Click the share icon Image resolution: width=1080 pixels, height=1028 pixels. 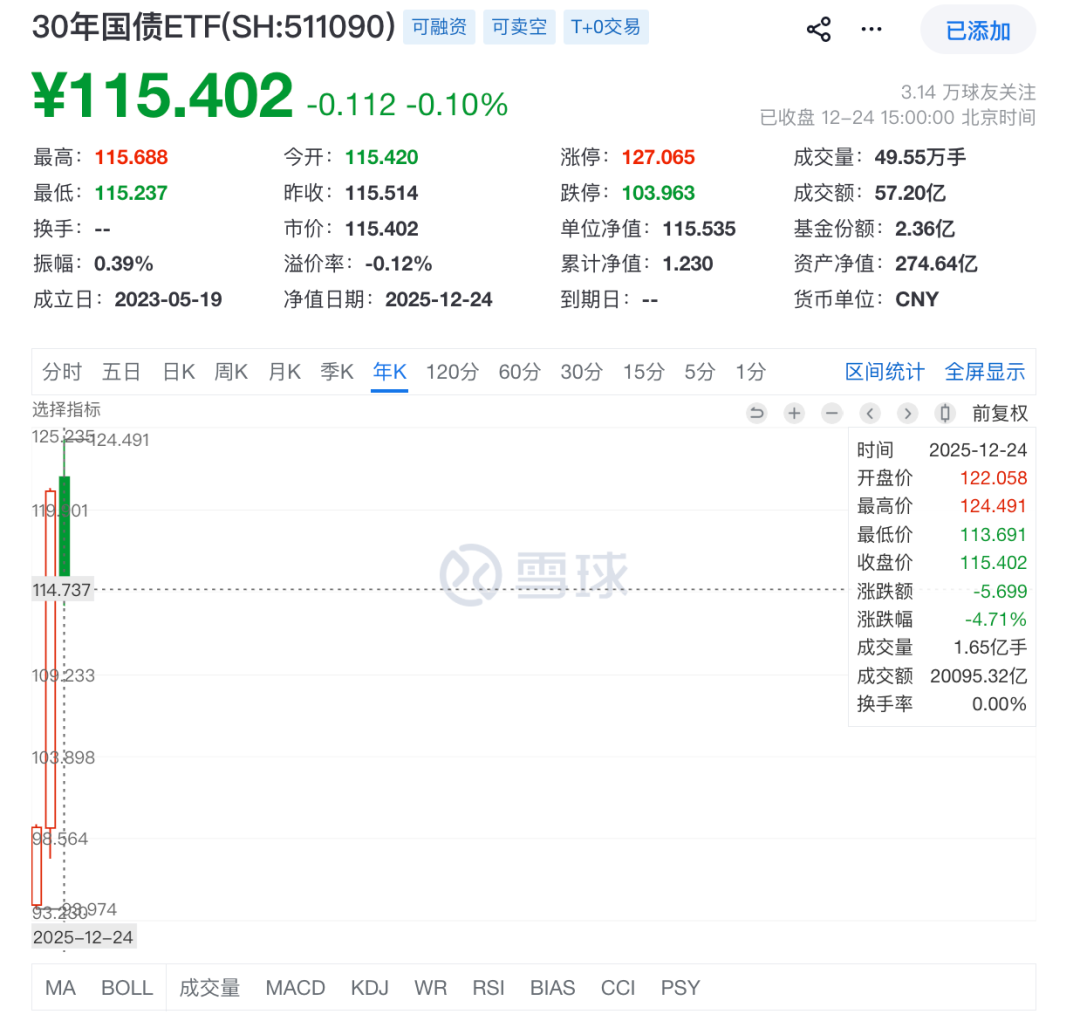click(818, 30)
